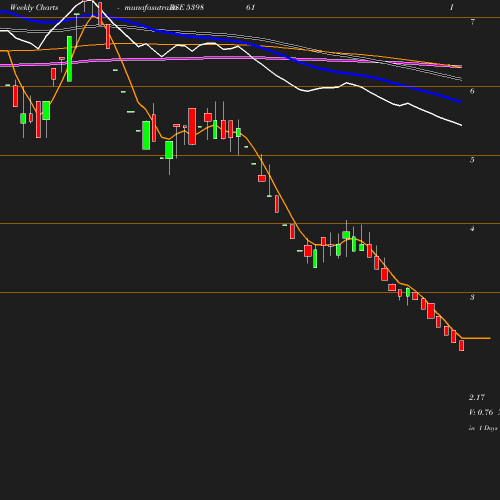Click the price axis label '5'
Image resolution: width=500 pixels, height=500 pixels.
click(472, 160)
